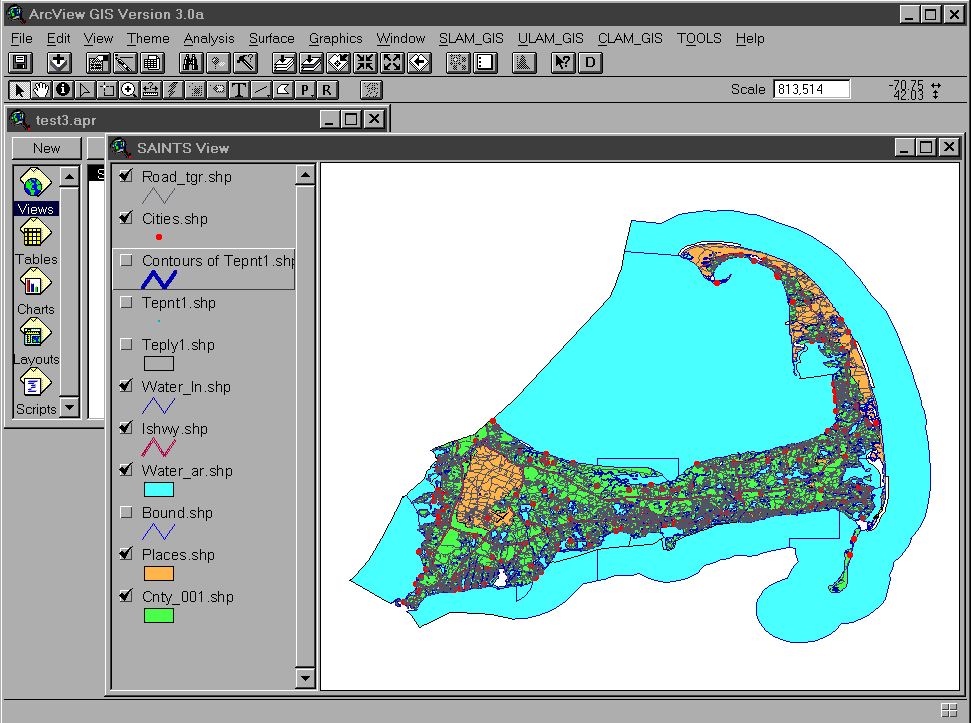
Task: Select the Draw Line tool
Action: pyautogui.click(x=261, y=90)
